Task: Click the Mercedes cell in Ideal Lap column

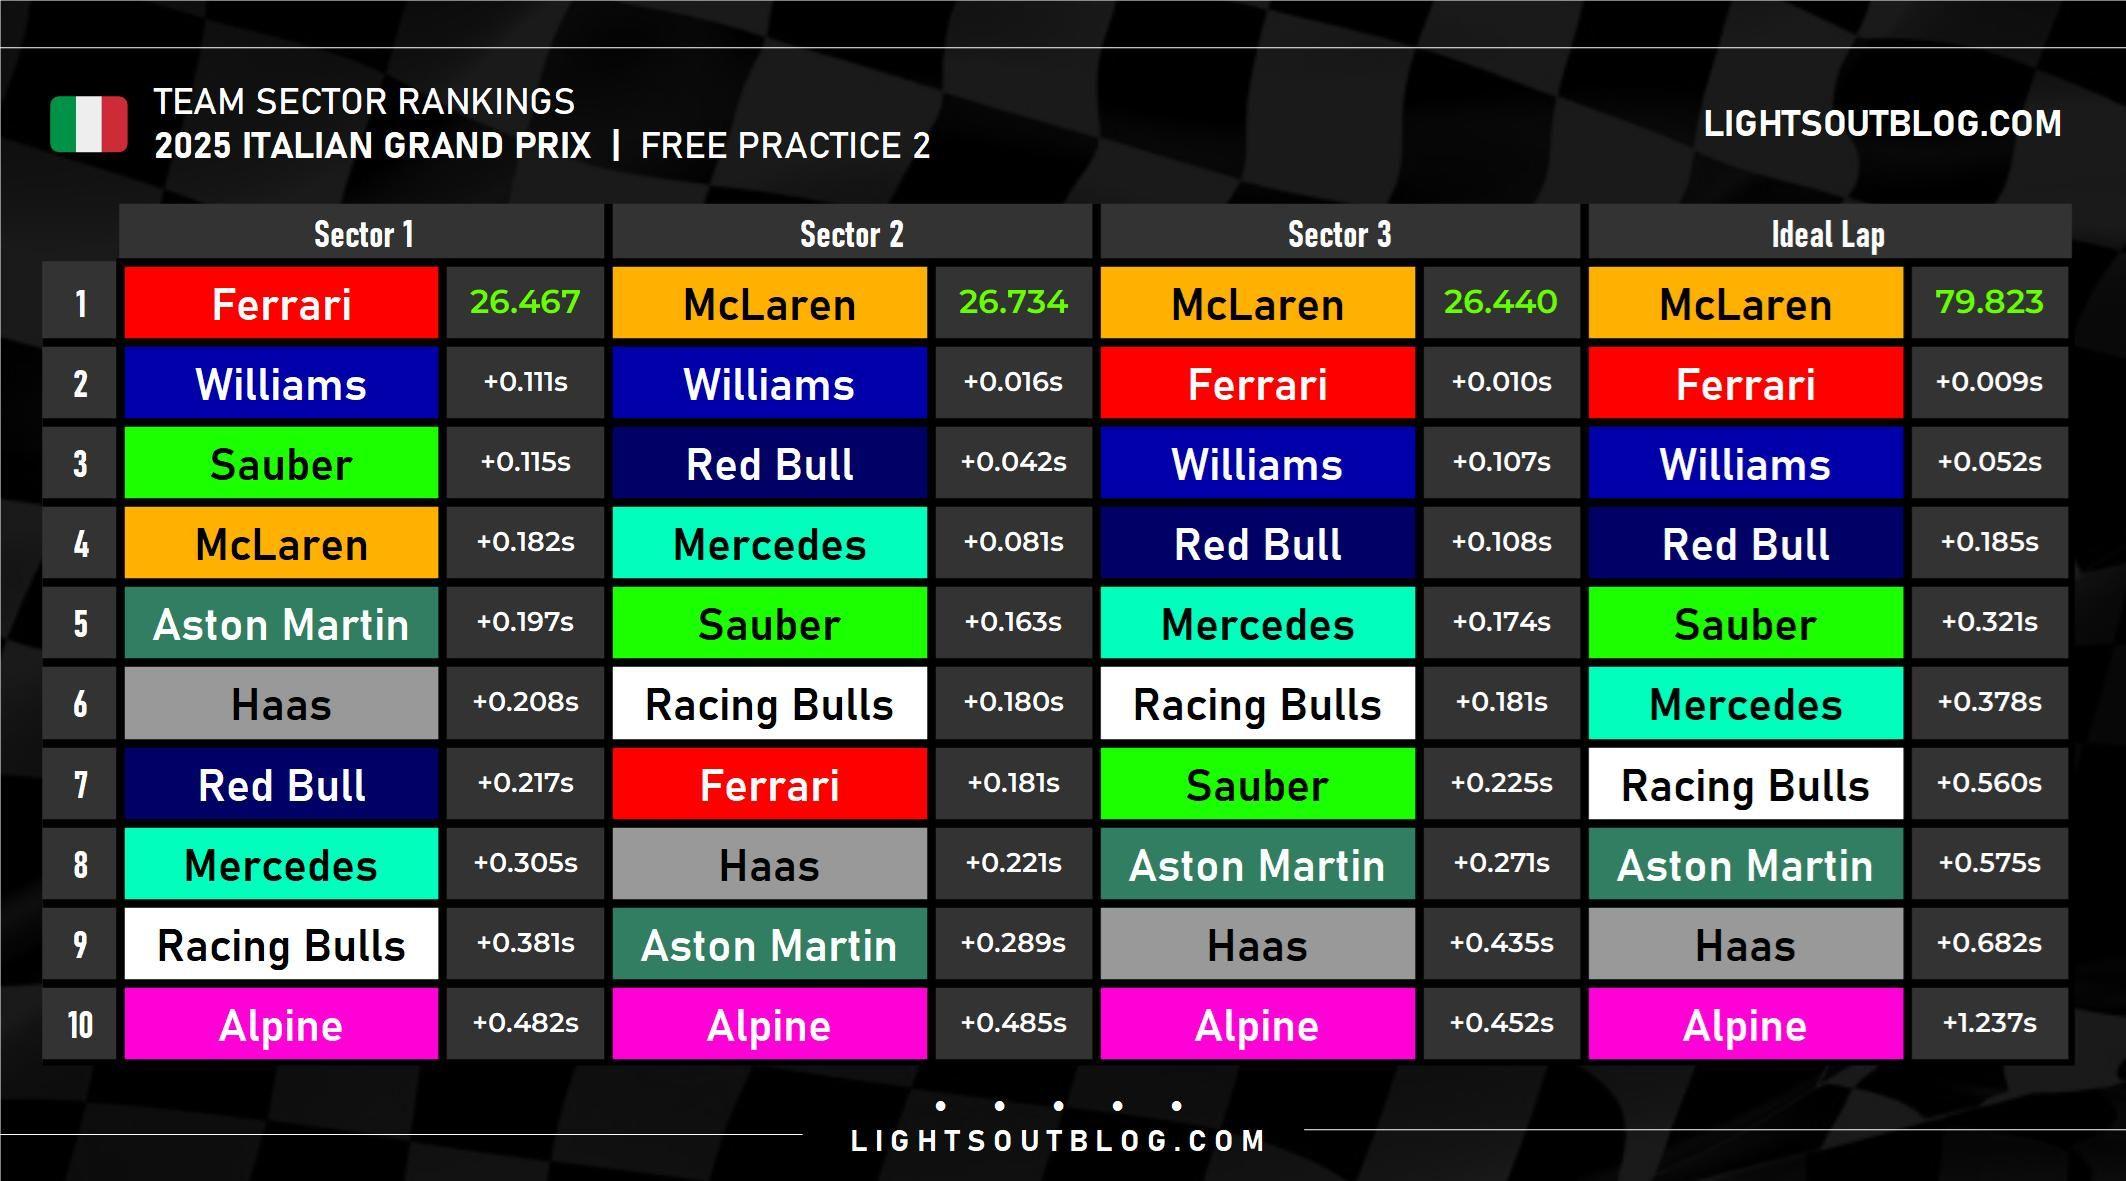Action: 1745,704
